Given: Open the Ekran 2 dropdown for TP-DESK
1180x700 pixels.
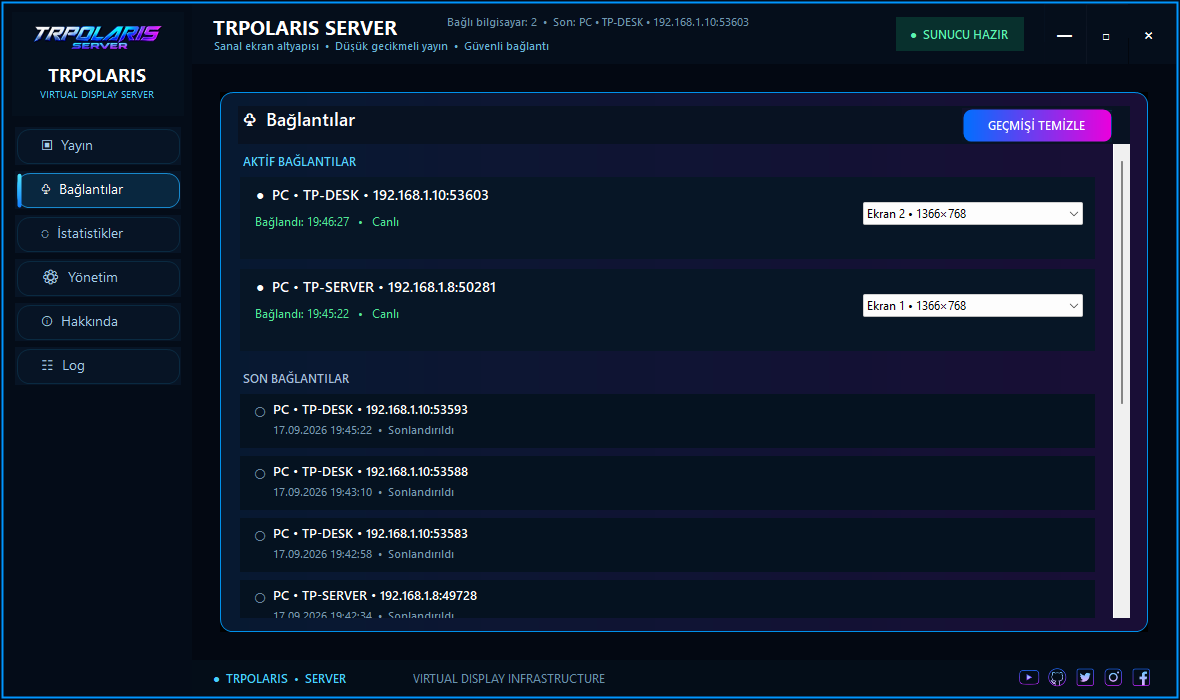Looking at the screenshot, I should click(972, 214).
